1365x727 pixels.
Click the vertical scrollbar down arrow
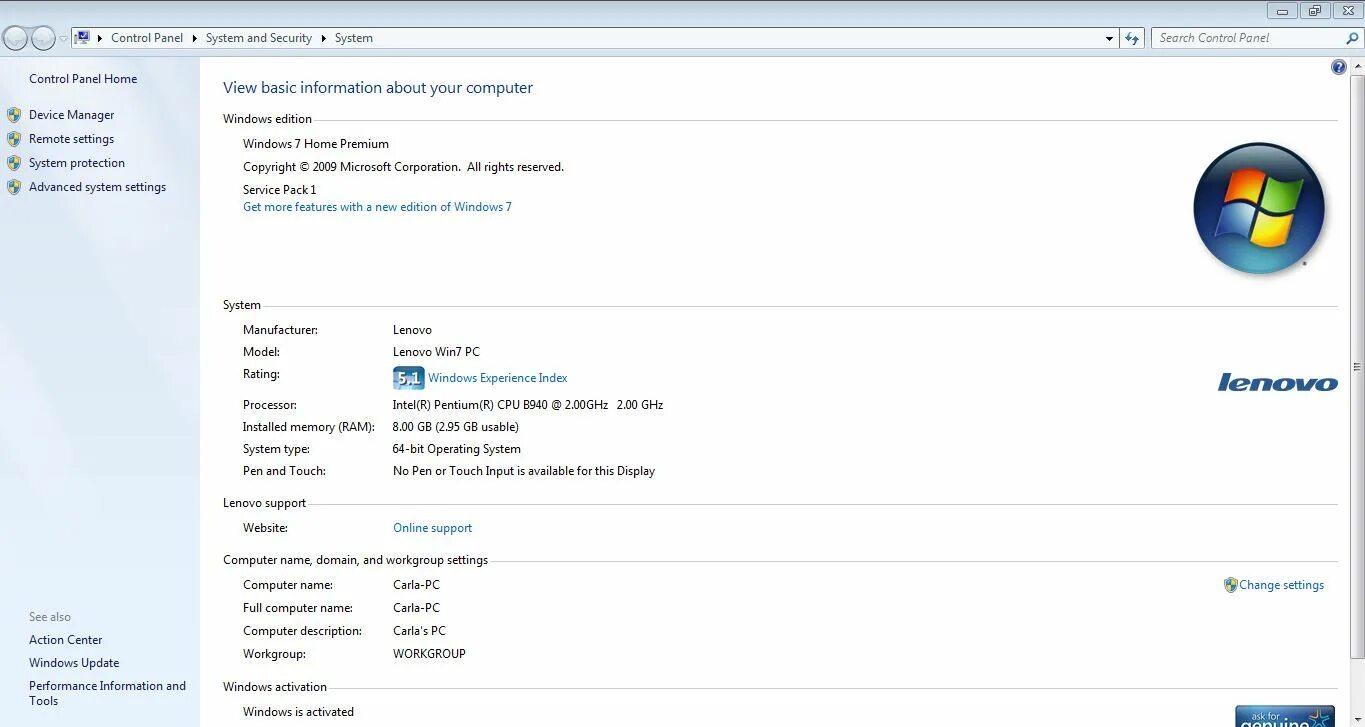1357,720
